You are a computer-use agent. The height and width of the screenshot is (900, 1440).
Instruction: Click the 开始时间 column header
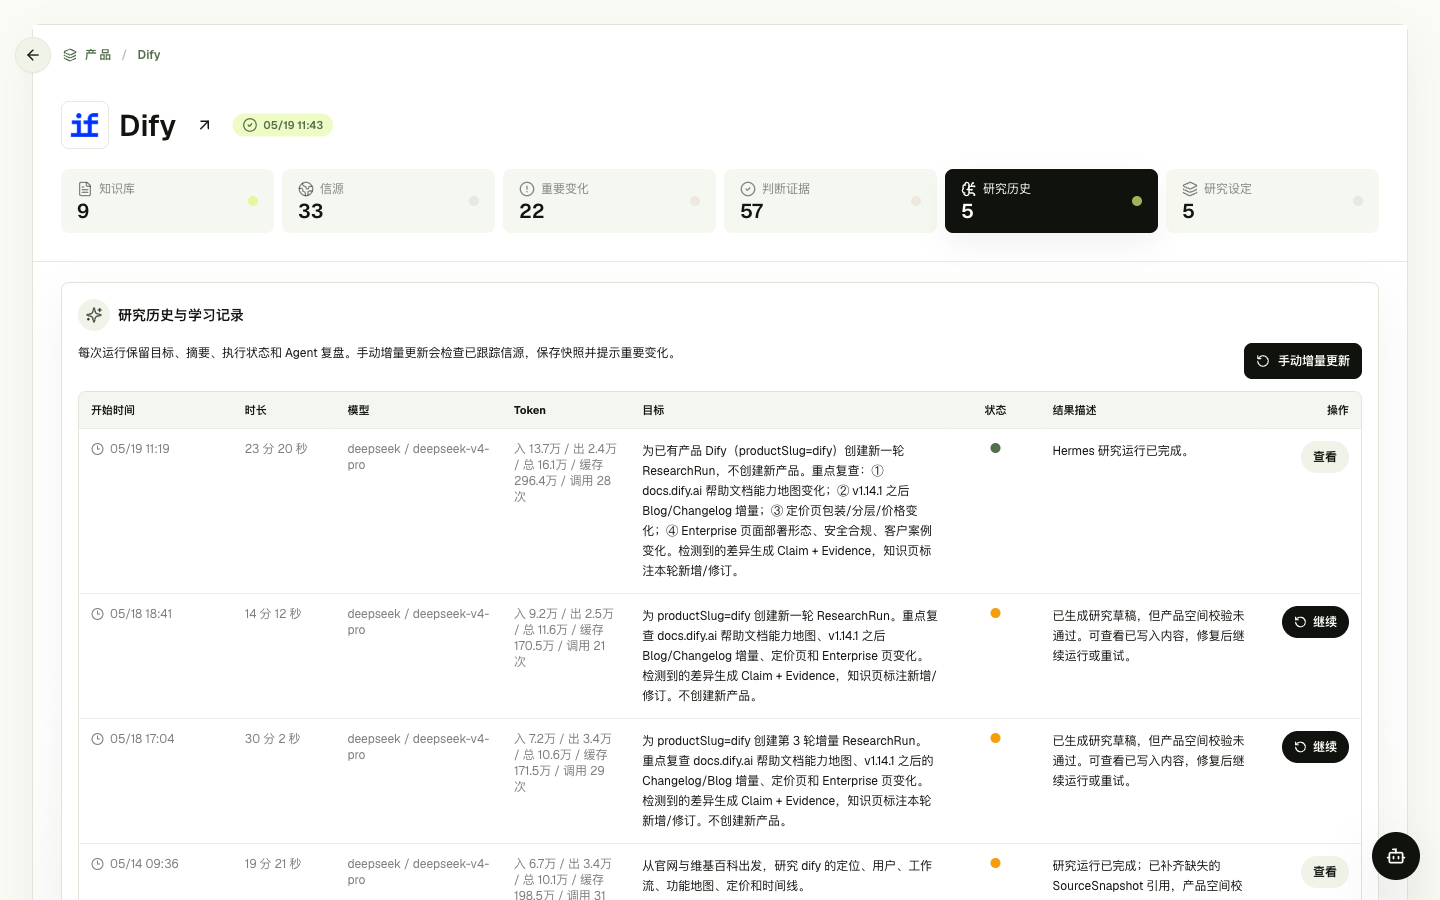pyautogui.click(x=113, y=410)
